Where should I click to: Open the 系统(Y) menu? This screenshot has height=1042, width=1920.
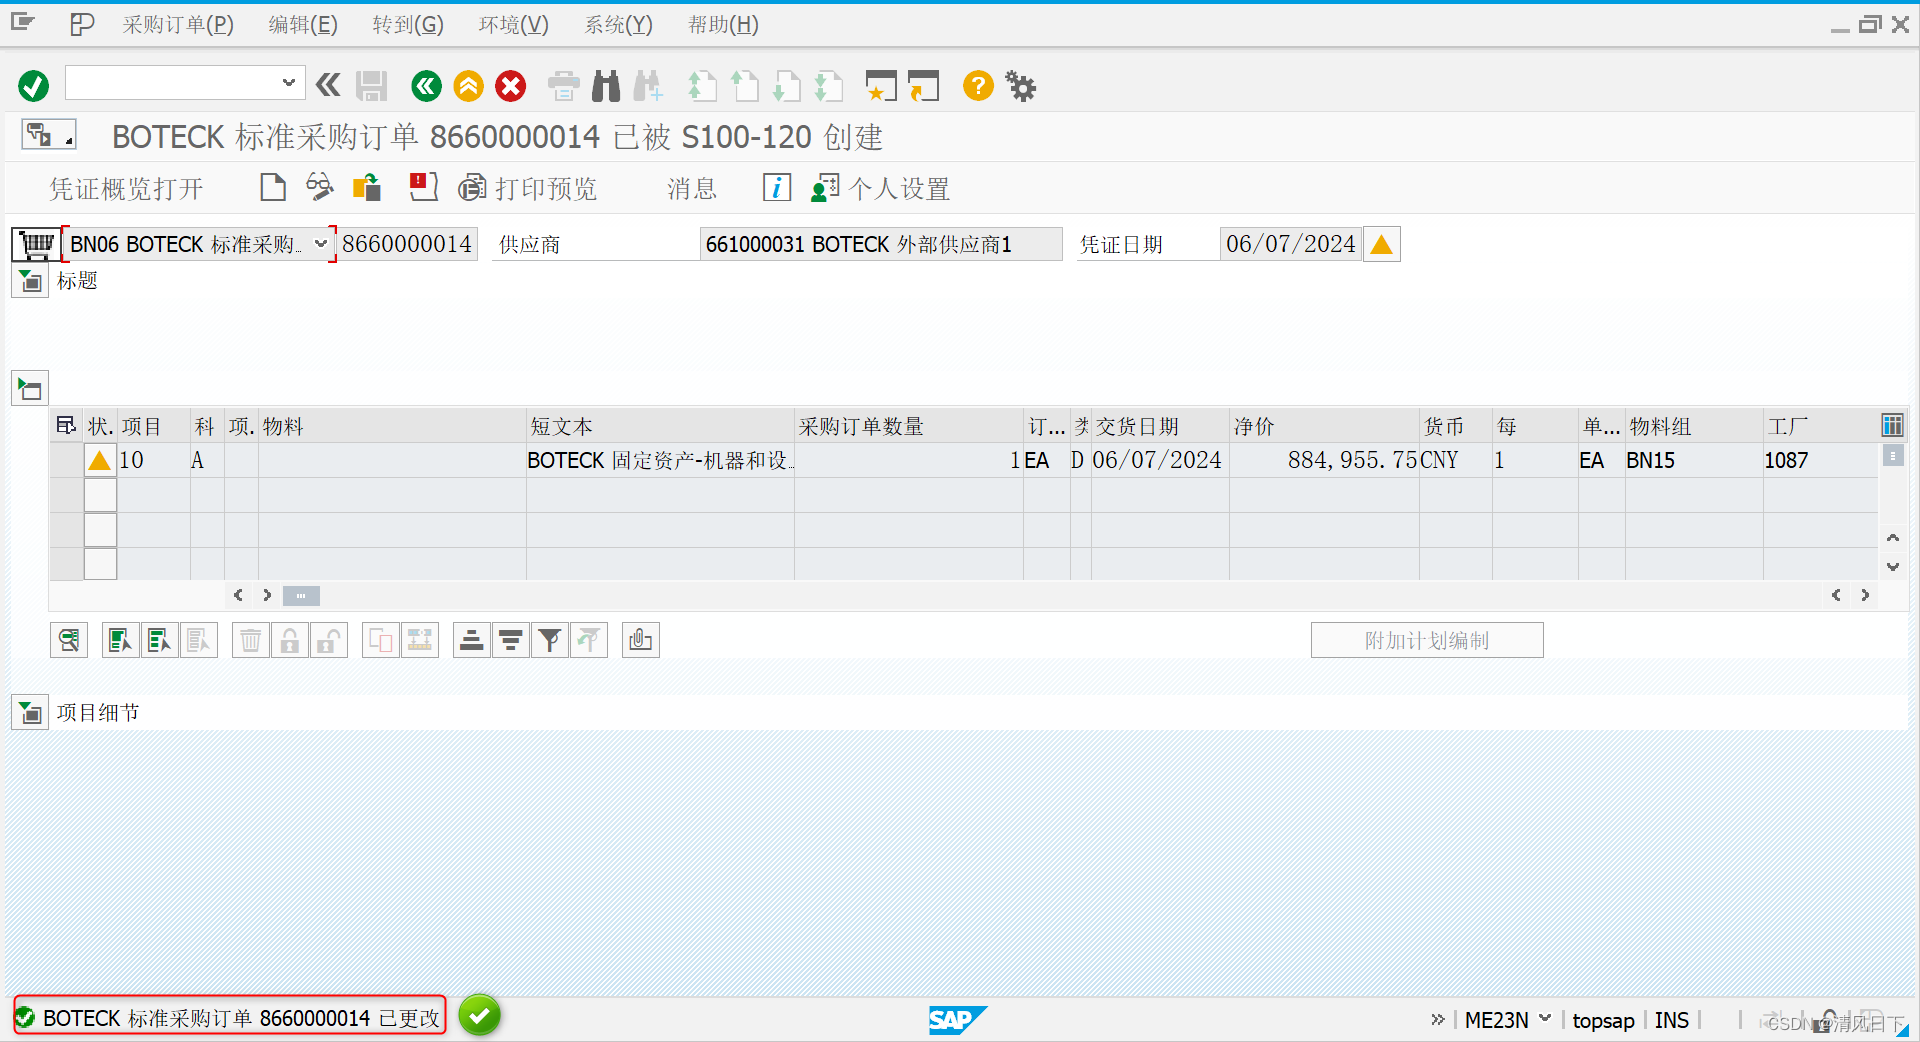(619, 25)
